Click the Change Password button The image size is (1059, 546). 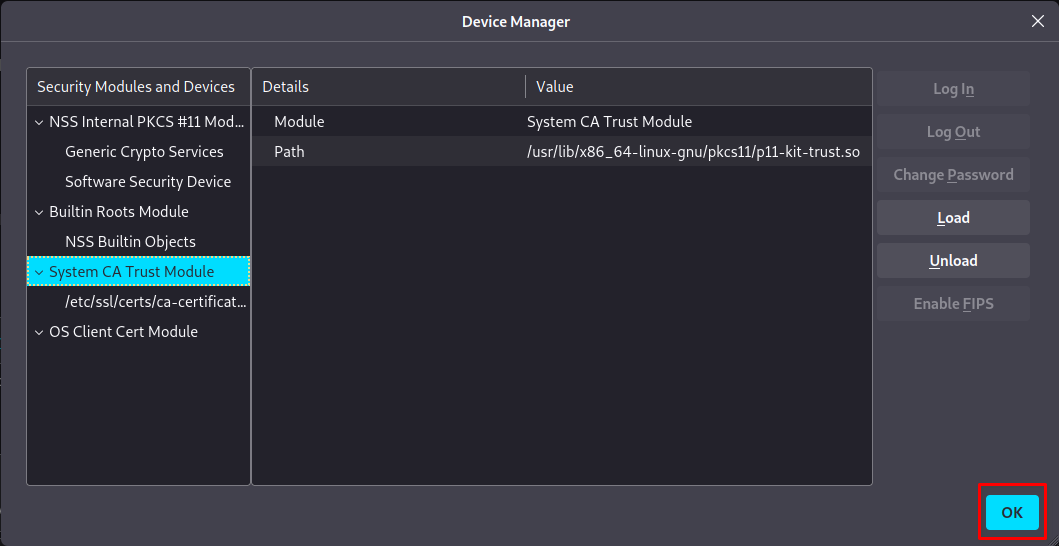pos(953,175)
